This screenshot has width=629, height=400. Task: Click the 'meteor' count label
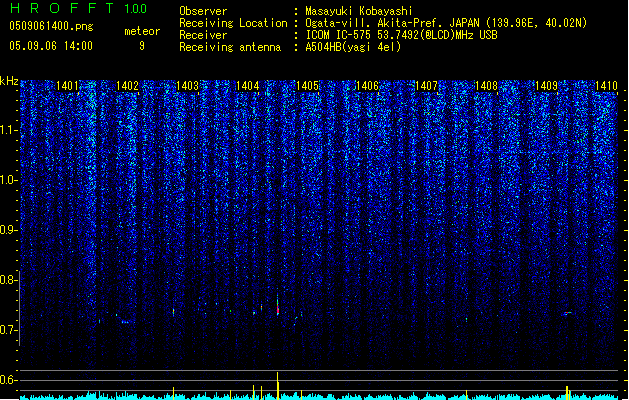coord(142,31)
